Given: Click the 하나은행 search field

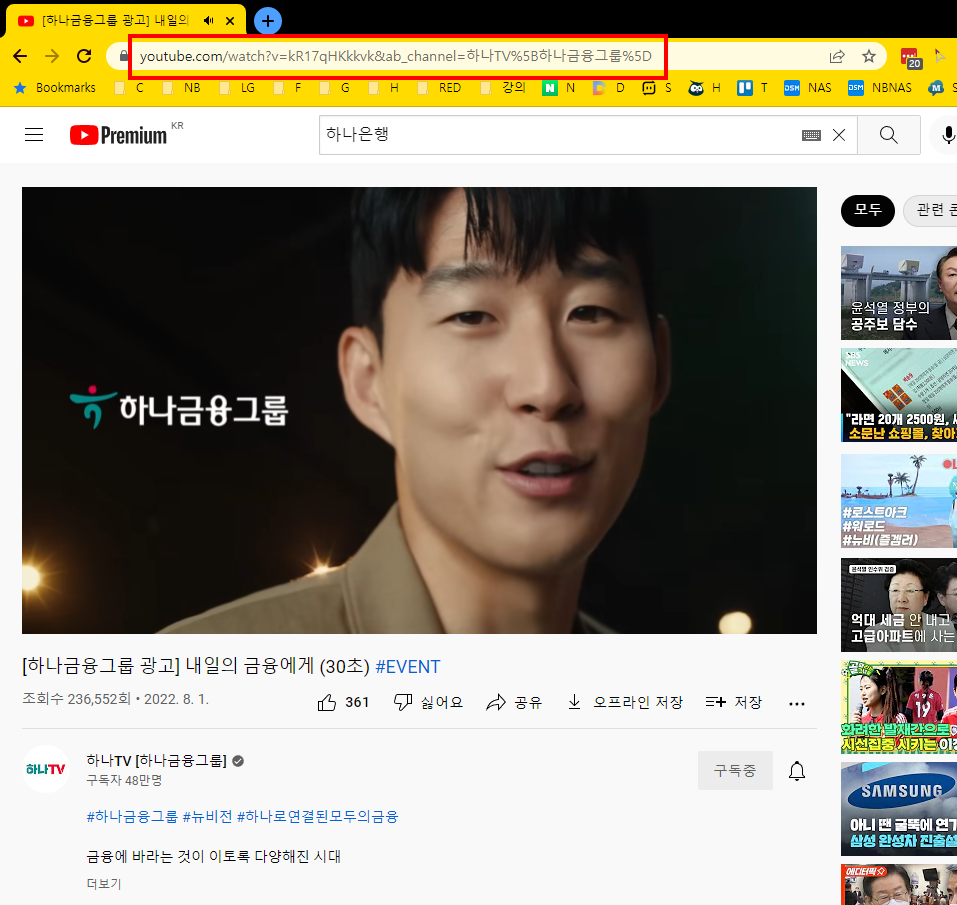Looking at the screenshot, I should tap(558, 135).
